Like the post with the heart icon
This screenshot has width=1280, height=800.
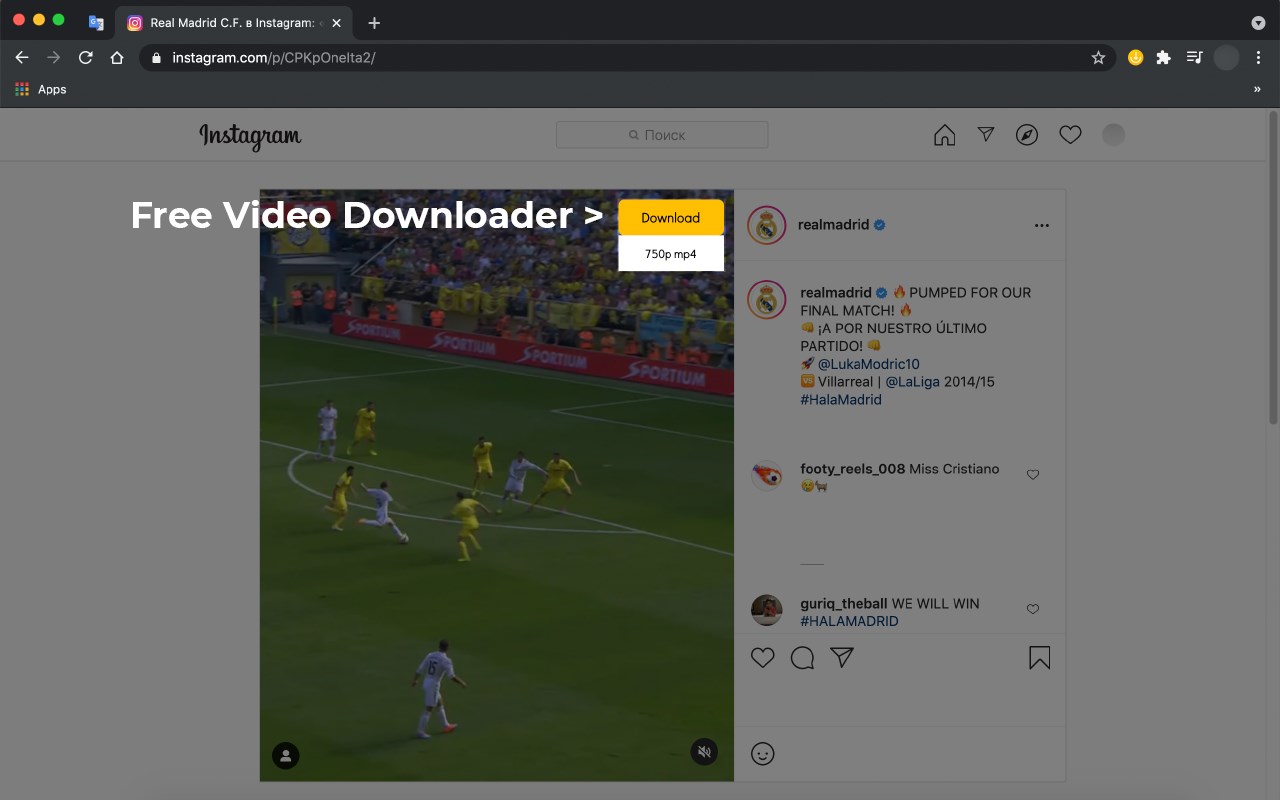(763, 657)
